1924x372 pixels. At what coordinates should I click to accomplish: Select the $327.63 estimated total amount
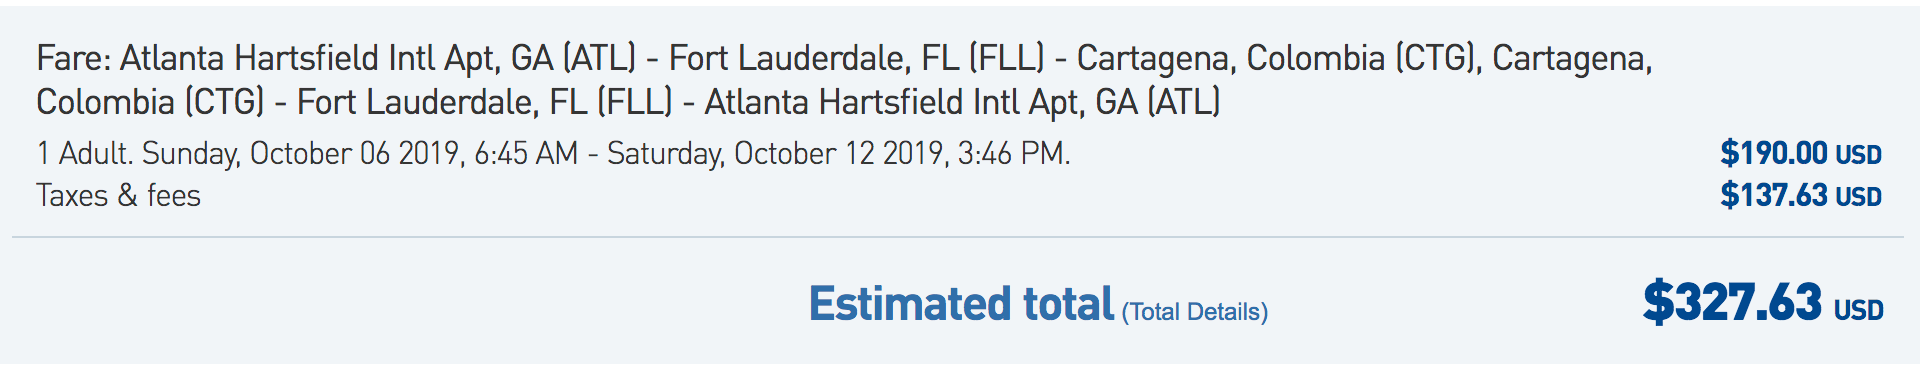click(1732, 302)
